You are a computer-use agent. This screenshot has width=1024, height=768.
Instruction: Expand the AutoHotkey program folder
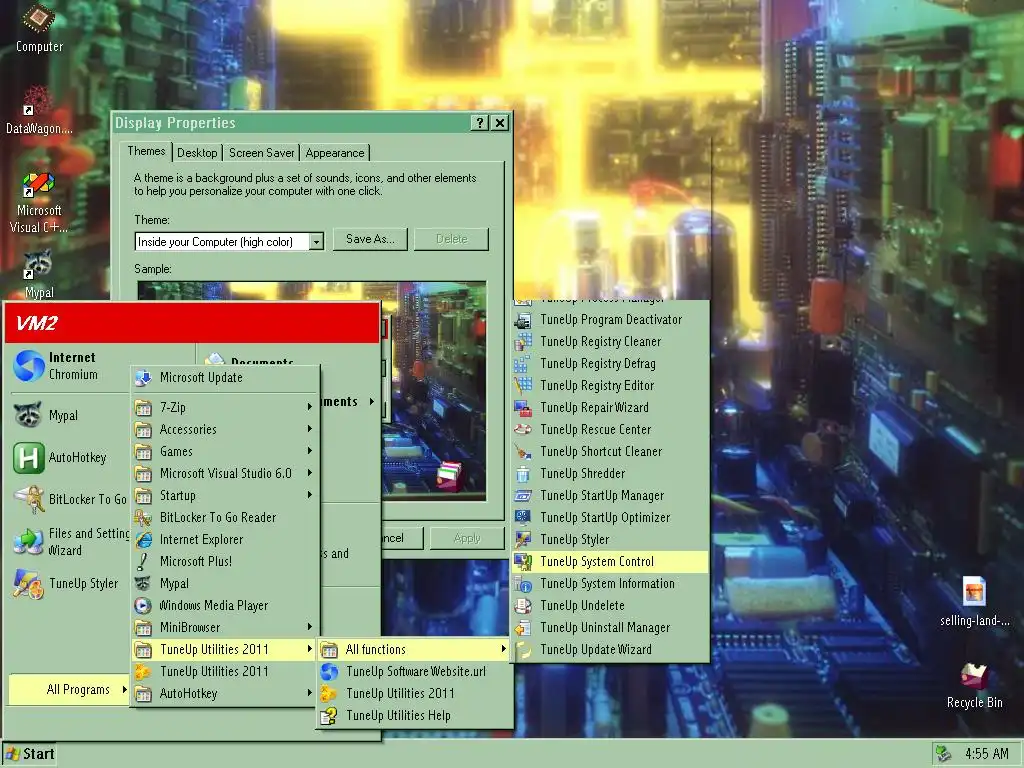click(225, 694)
